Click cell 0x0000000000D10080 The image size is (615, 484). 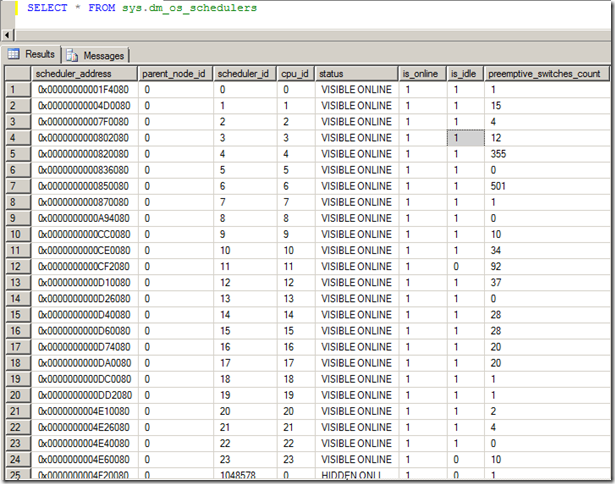click(x=85, y=283)
